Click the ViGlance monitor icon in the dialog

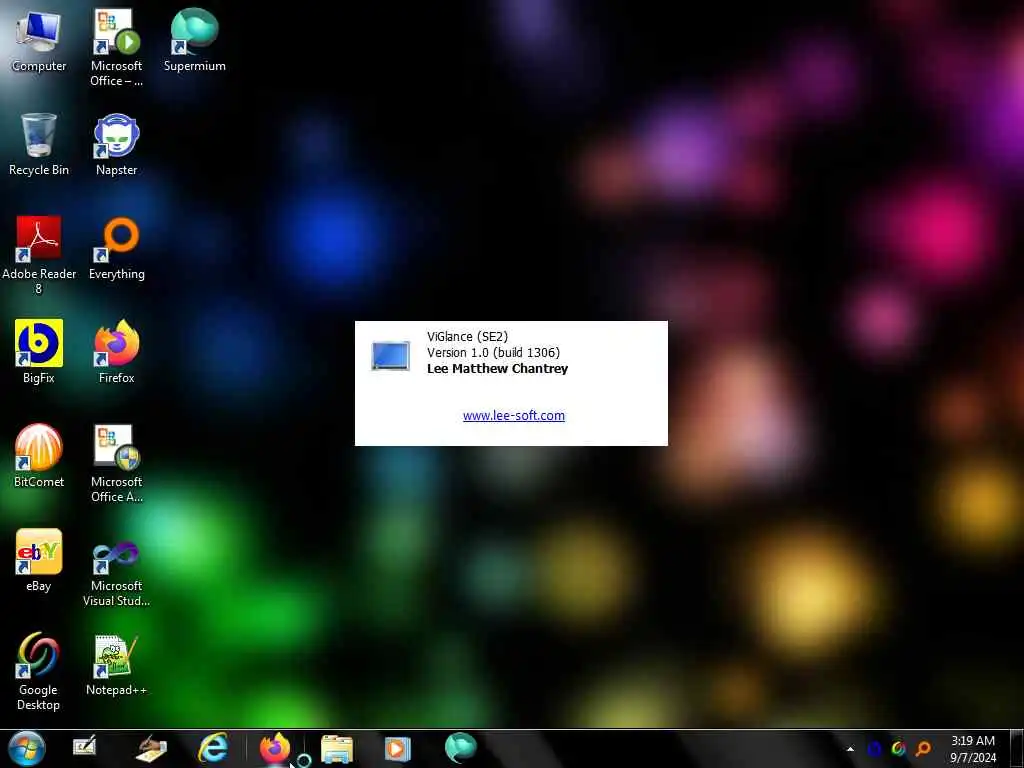coord(391,355)
